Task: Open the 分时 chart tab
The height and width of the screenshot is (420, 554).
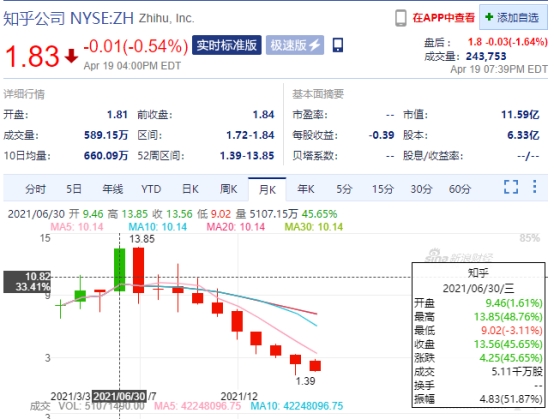Action: tap(35, 189)
